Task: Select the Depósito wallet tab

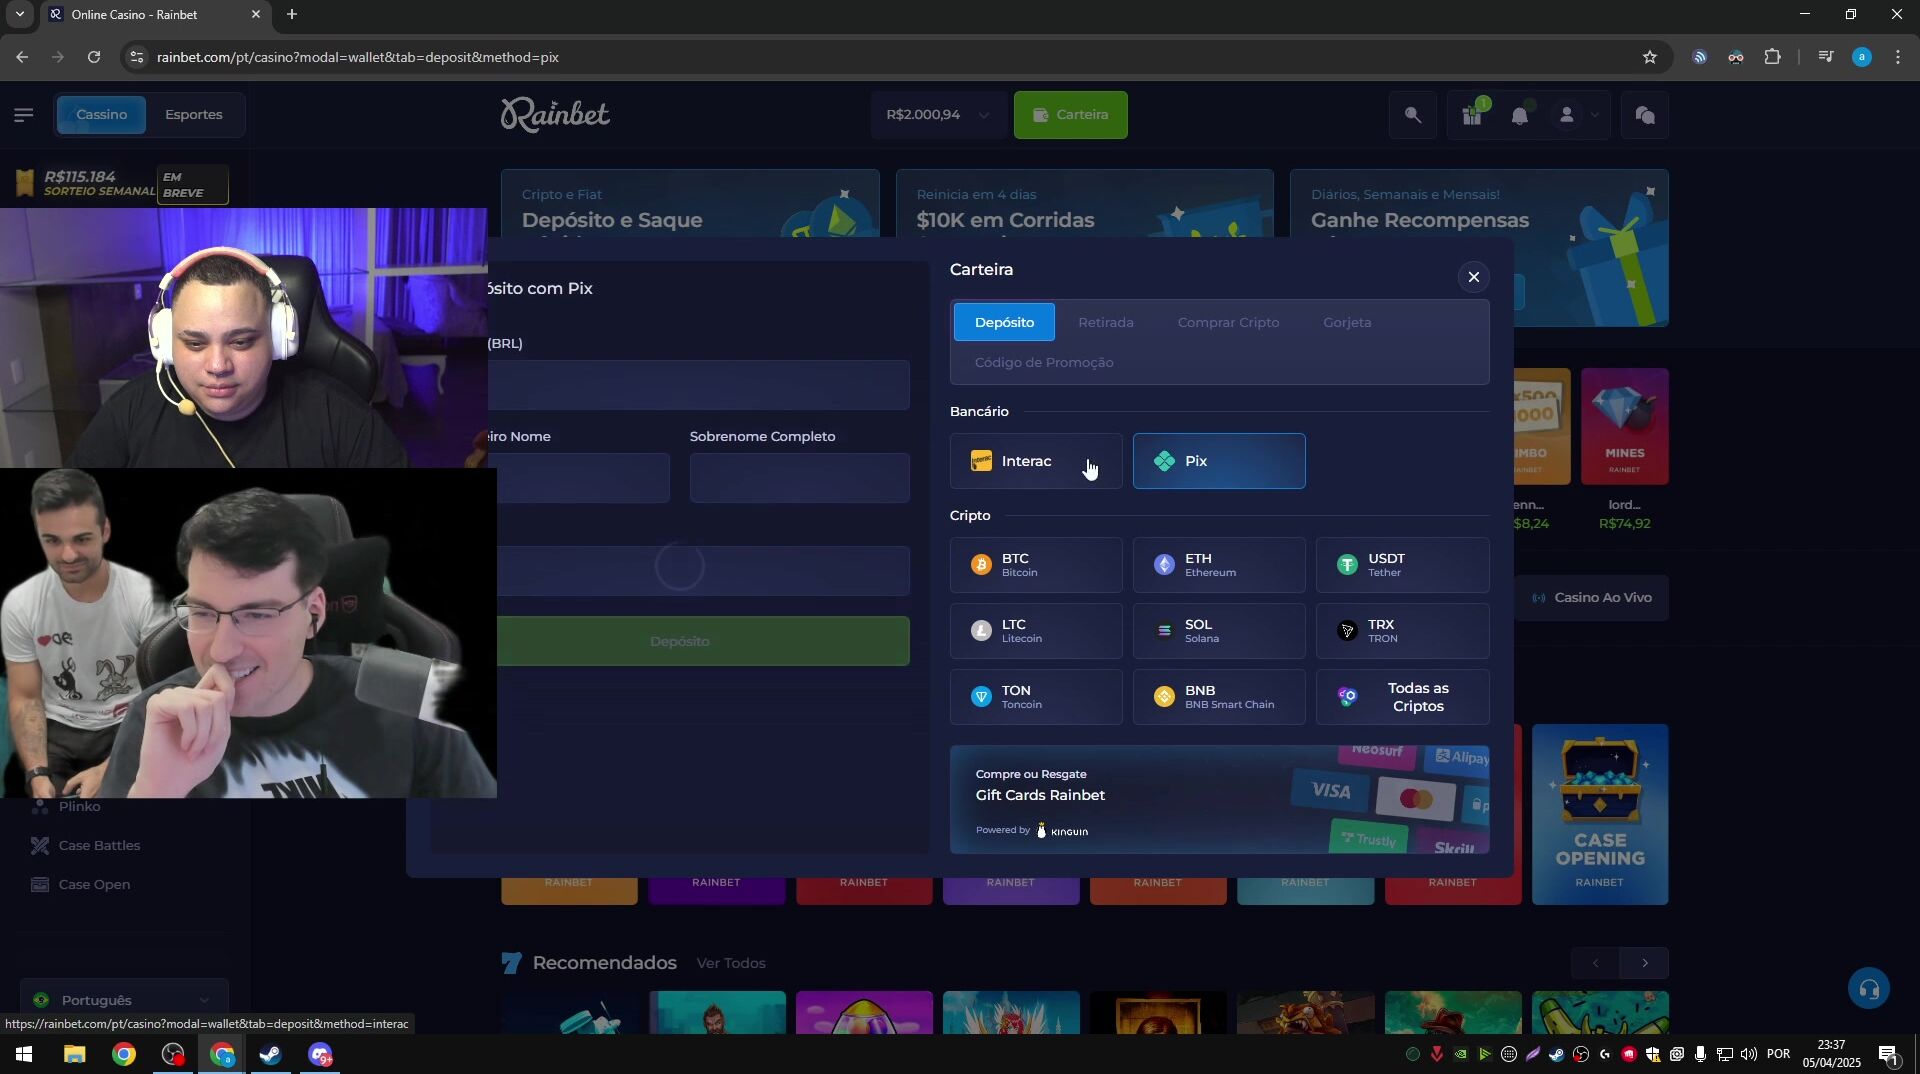Action: [1004, 322]
